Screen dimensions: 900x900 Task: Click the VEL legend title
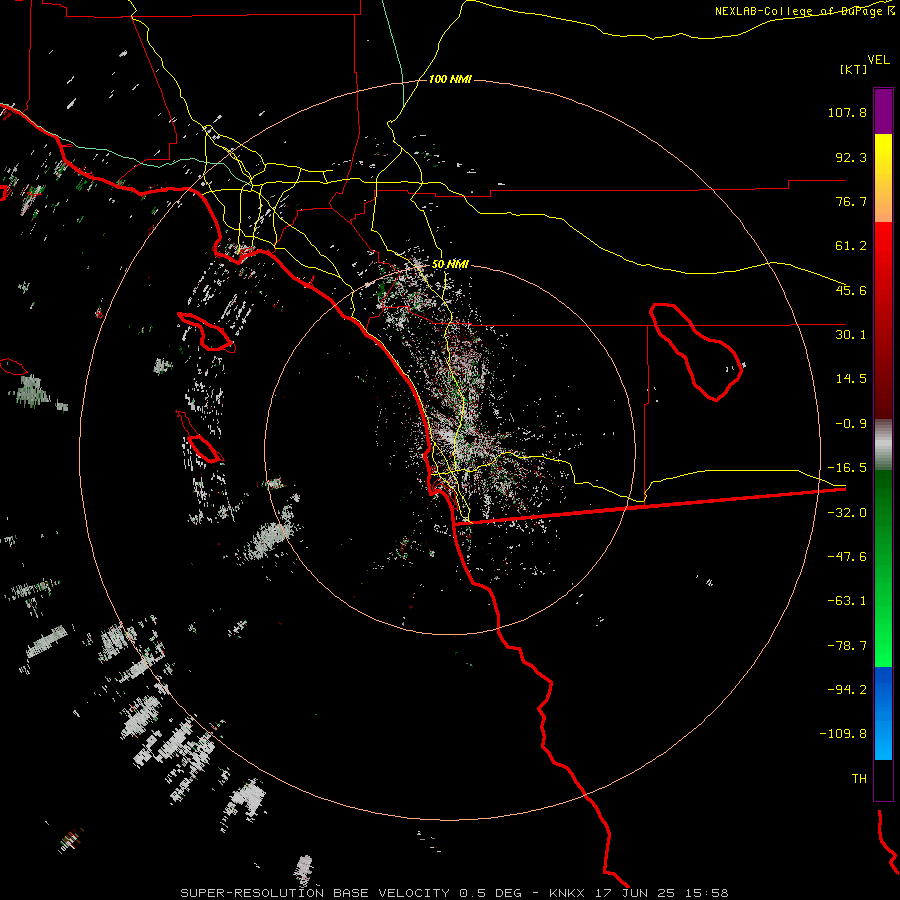pos(879,60)
